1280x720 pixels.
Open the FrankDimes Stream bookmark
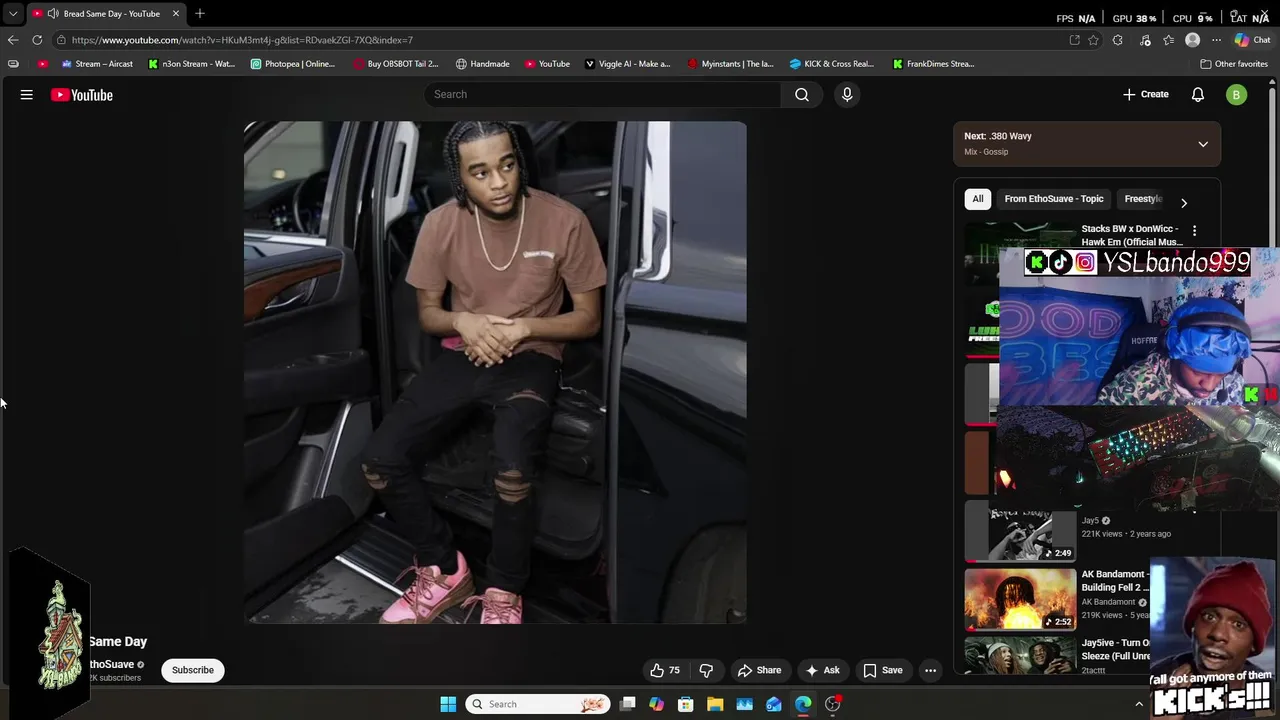click(x=933, y=64)
